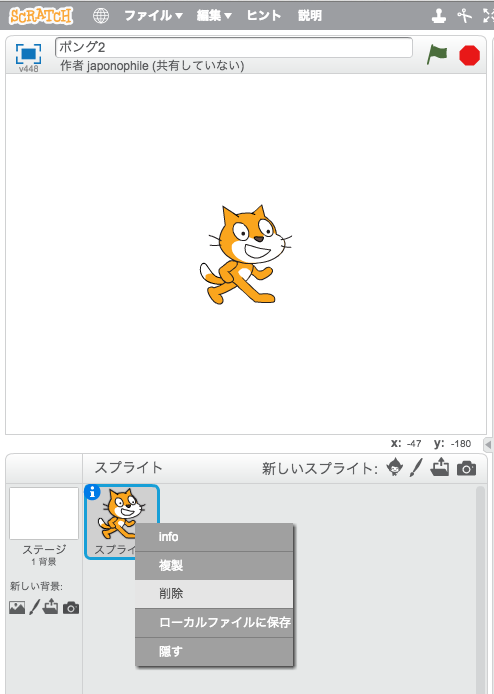Choose 削除 in context menu
494x694 pixels.
pos(214,594)
